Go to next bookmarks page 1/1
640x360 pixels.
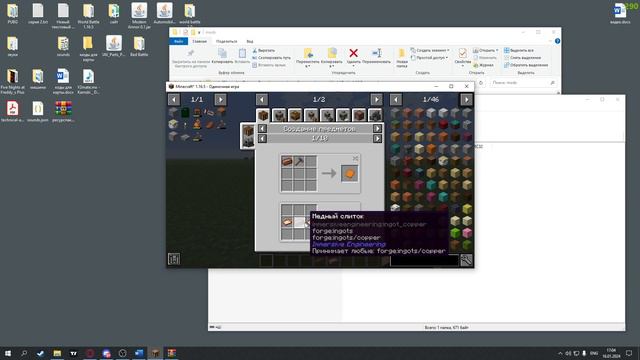point(220,99)
